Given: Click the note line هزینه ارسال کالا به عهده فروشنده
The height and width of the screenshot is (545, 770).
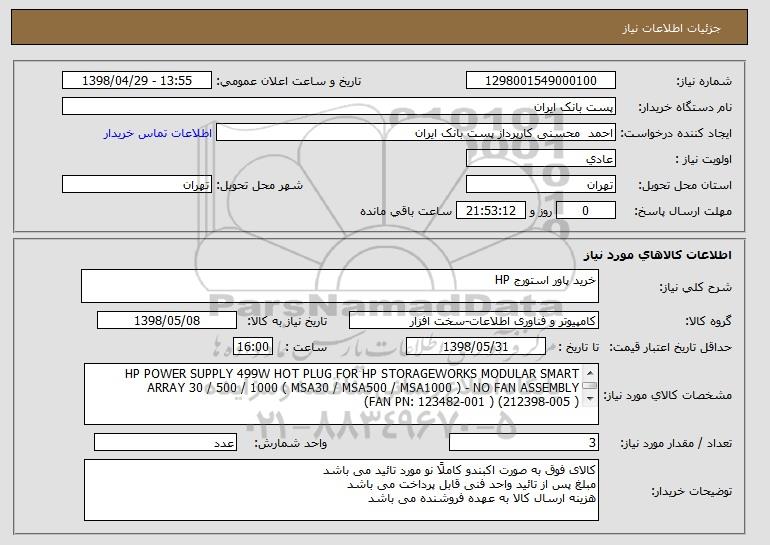Looking at the screenshot, I should pos(482,499).
